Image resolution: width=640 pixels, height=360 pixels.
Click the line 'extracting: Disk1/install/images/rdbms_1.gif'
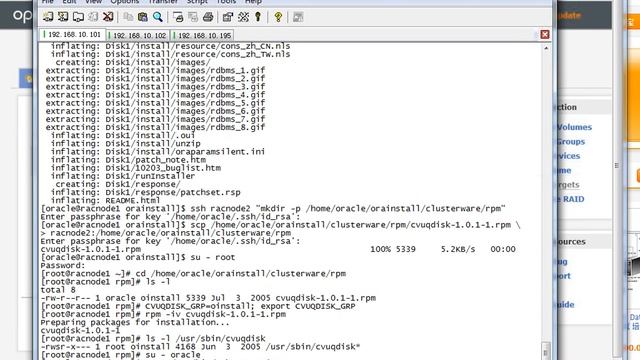(155, 70)
